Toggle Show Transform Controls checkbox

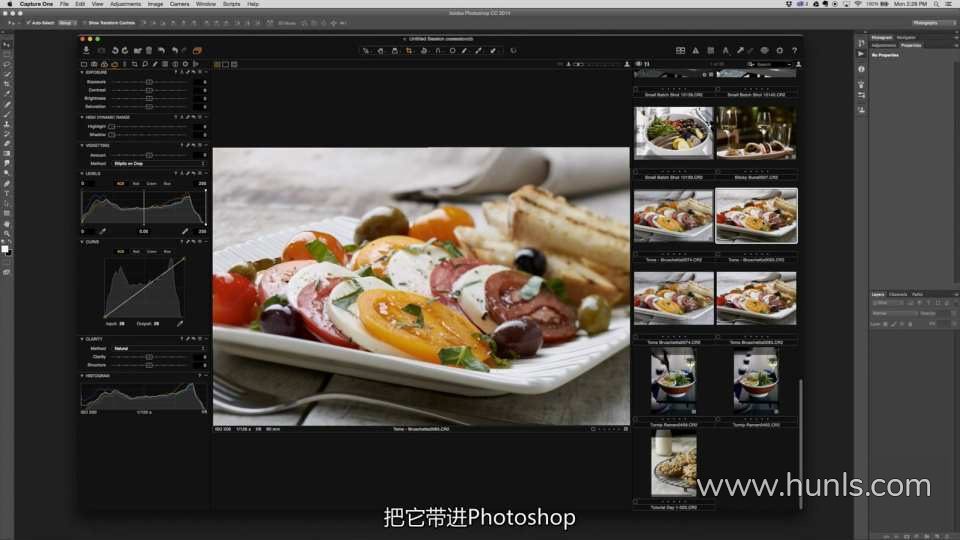[x=84, y=23]
